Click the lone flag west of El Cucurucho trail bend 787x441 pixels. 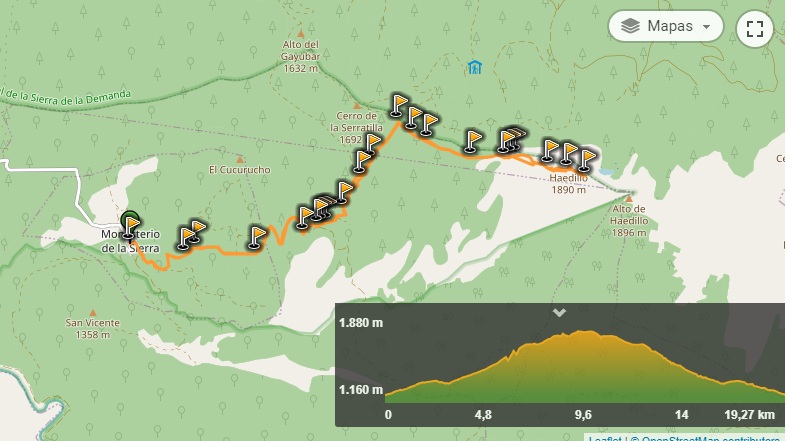[256, 237]
